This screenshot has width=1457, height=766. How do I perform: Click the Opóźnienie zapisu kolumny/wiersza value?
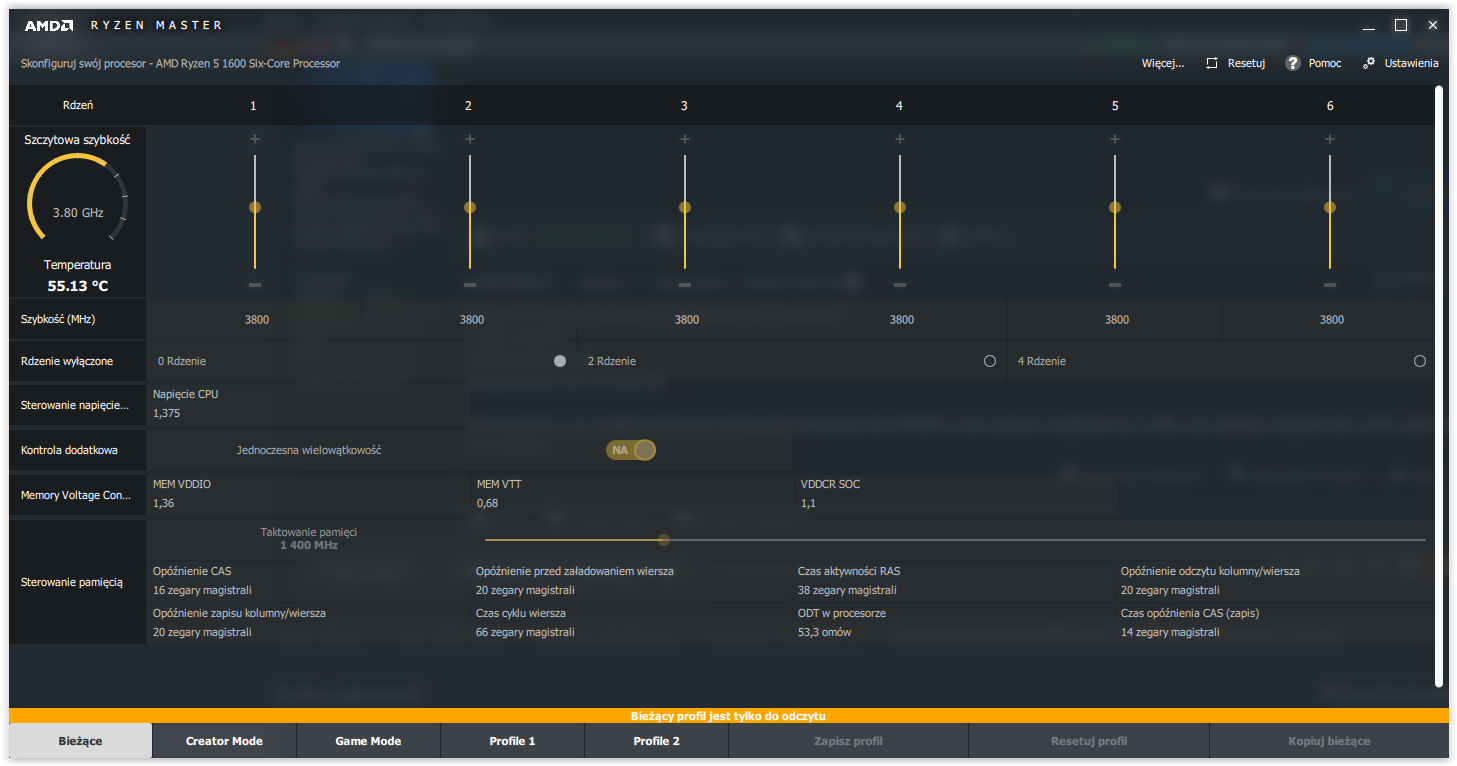click(x=202, y=632)
